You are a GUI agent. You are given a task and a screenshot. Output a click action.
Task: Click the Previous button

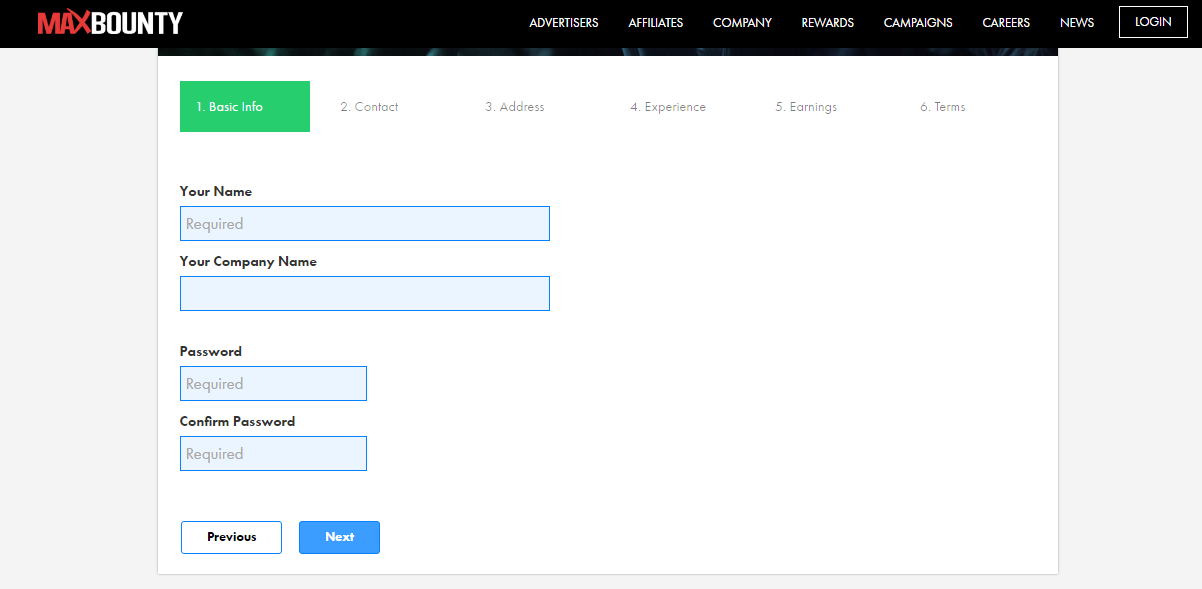[231, 537]
